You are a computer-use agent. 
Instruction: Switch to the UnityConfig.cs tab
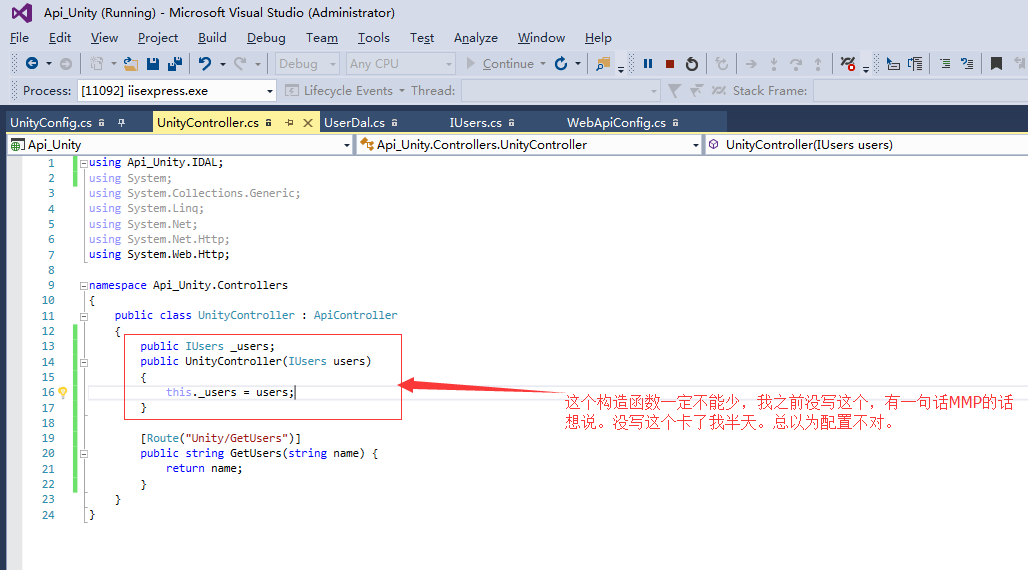coord(51,123)
